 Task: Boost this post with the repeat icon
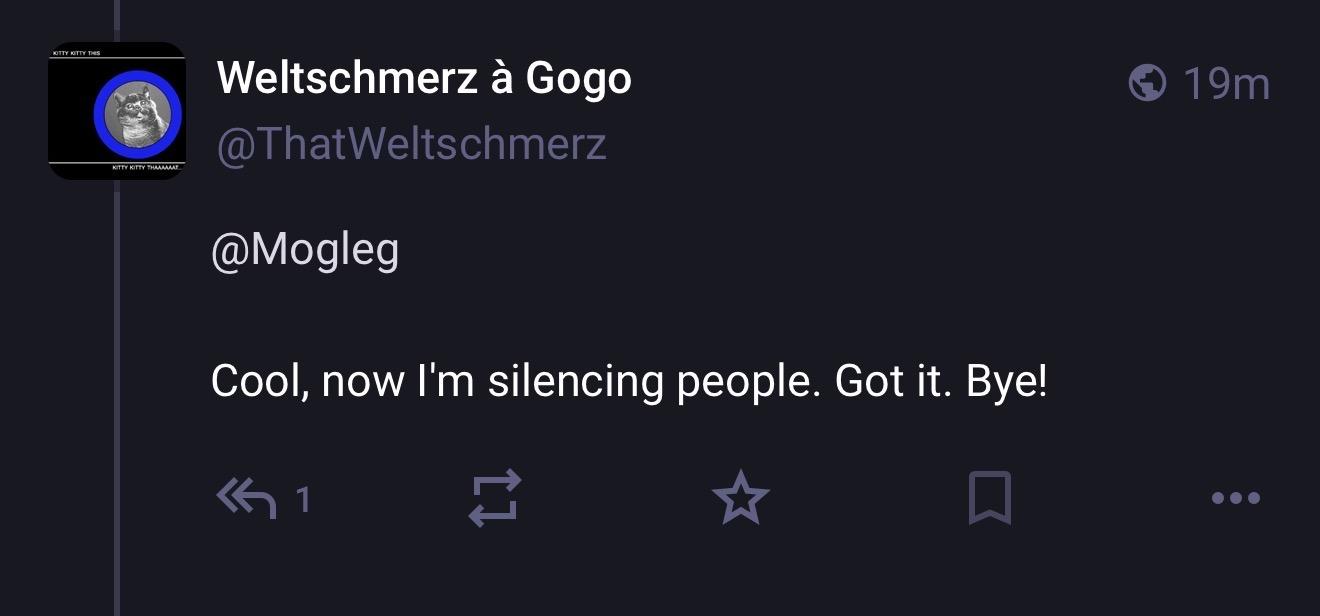pos(495,498)
